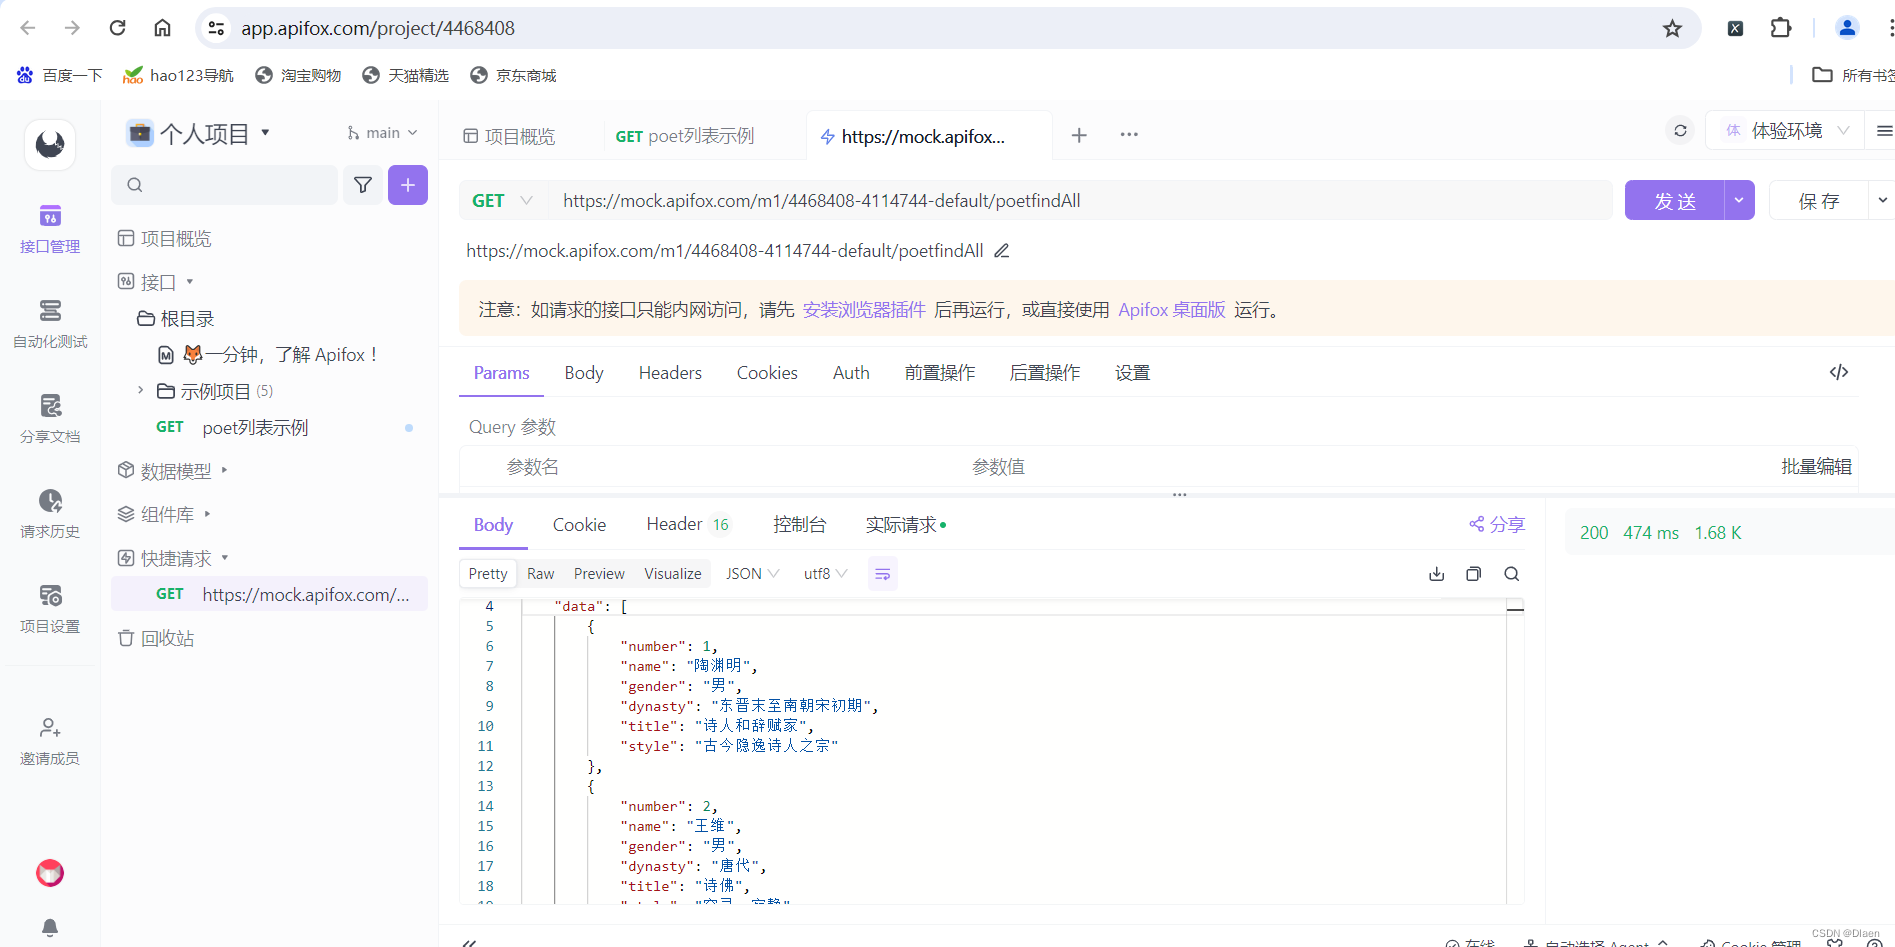Screen dimensions: 1895x947
Task: Send the request with 发送
Action: point(1675,200)
